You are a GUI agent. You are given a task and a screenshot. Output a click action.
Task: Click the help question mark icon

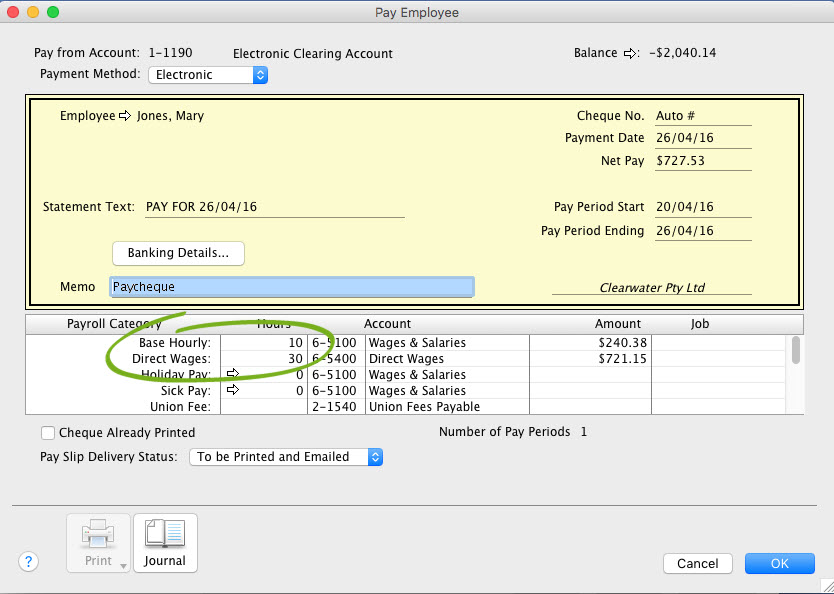coord(28,563)
